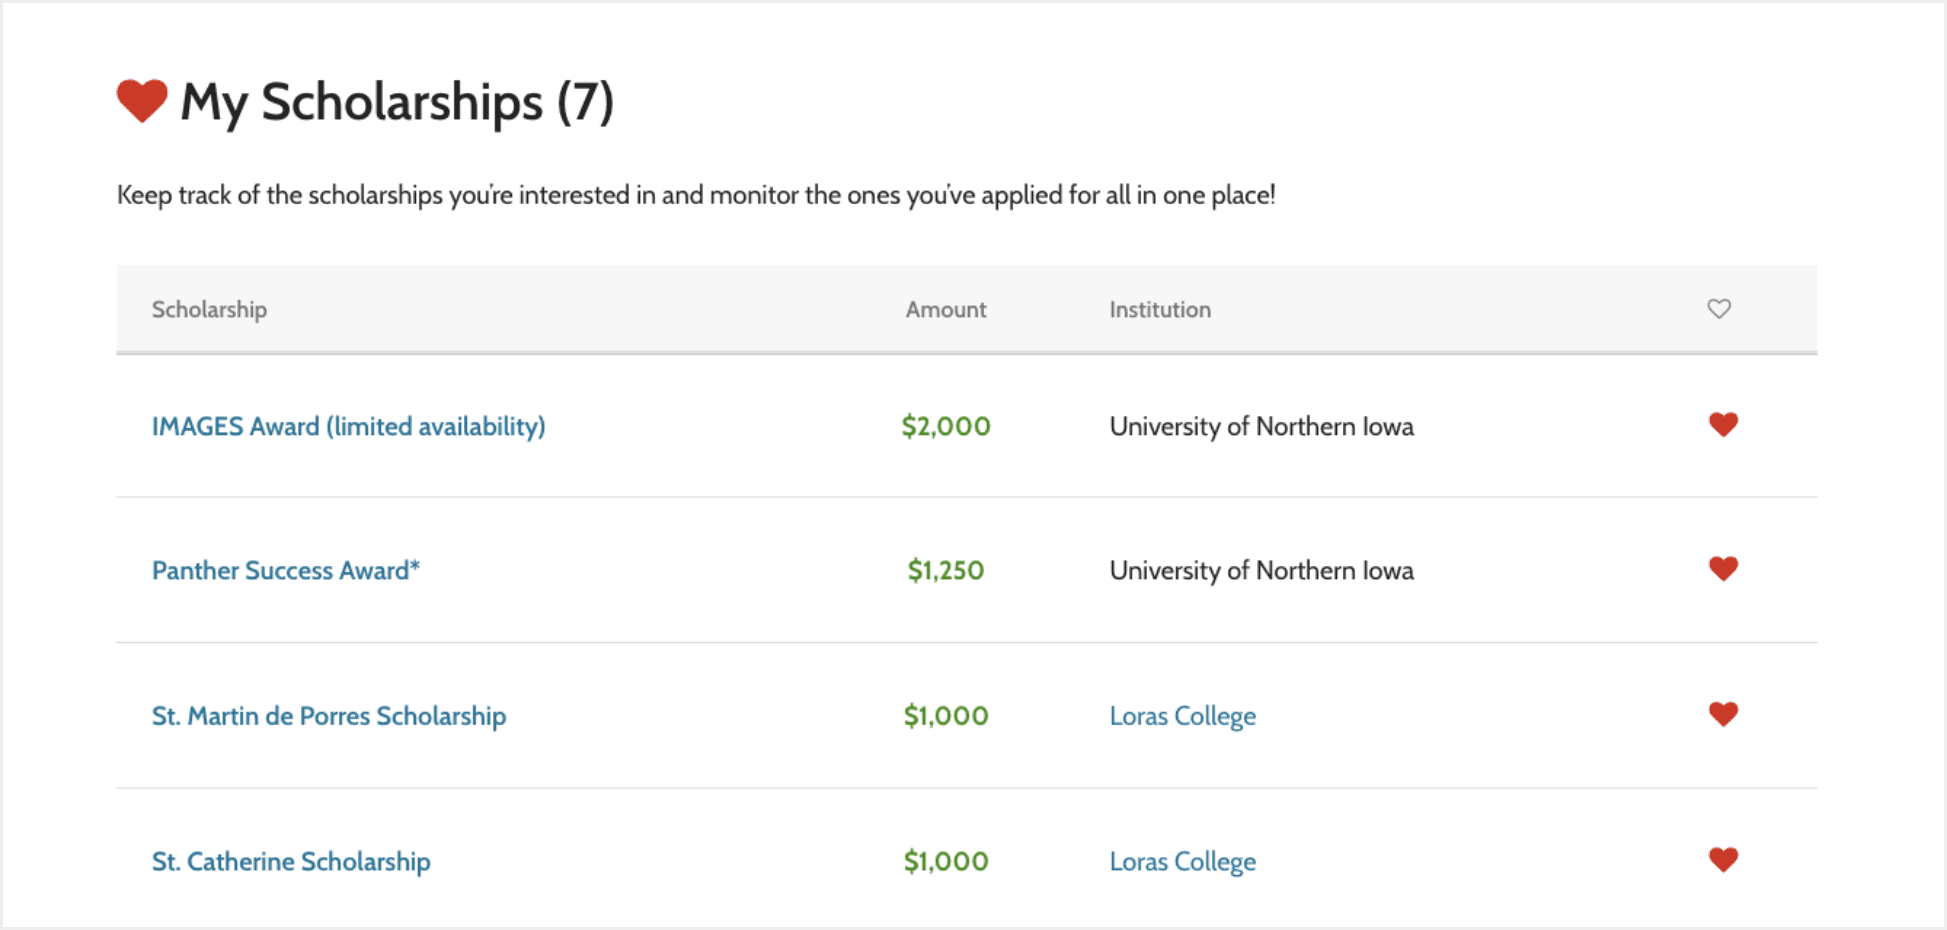Open the St. Catherine Scholarship link
The image size is (1947, 930).
coord(290,862)
